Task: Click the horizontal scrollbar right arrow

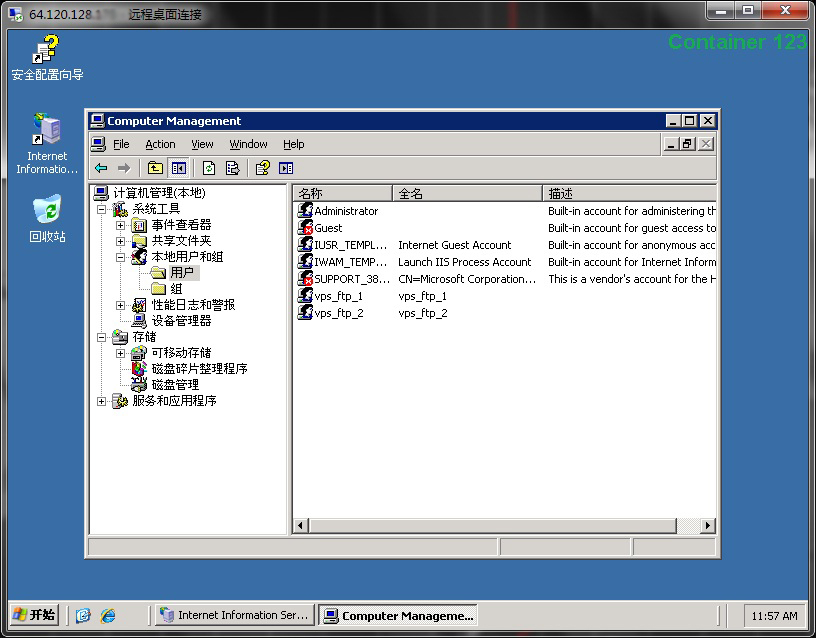Action: click(708, 525)
